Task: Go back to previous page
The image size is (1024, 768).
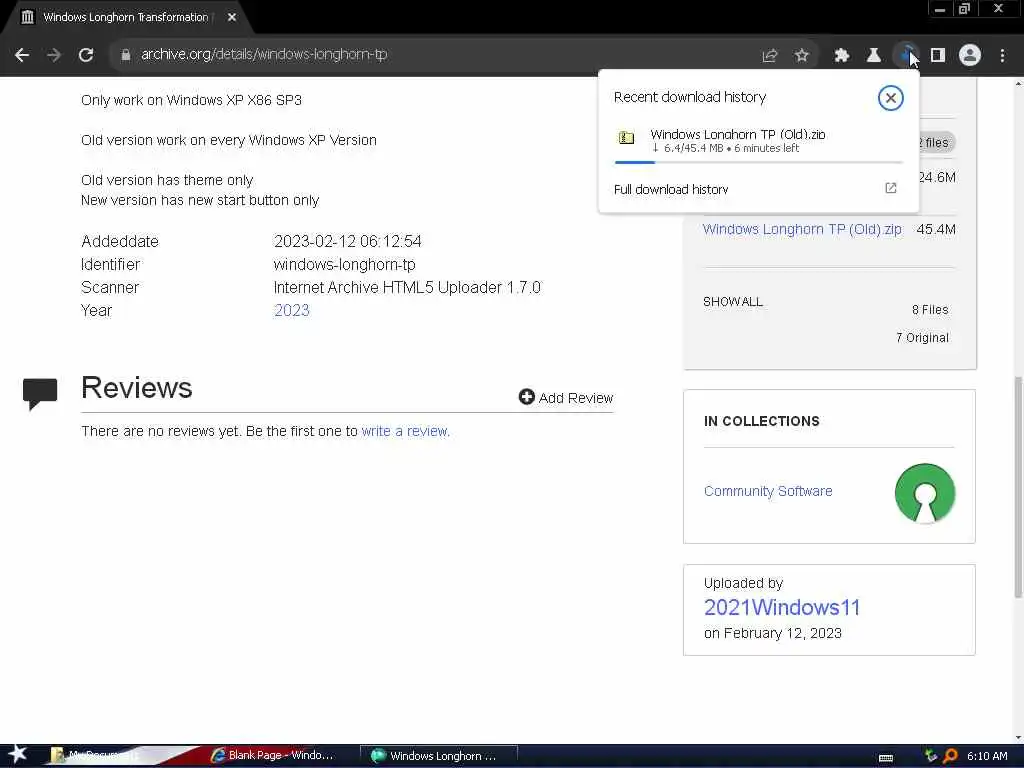Action: pyautogui.click(x=22, y=55)
